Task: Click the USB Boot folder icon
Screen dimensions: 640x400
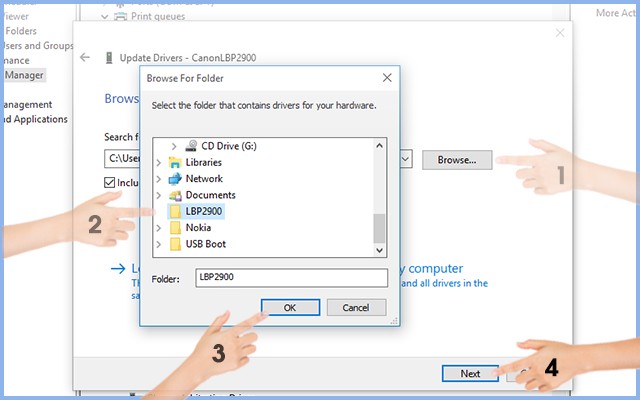Action: pos(175,244)
